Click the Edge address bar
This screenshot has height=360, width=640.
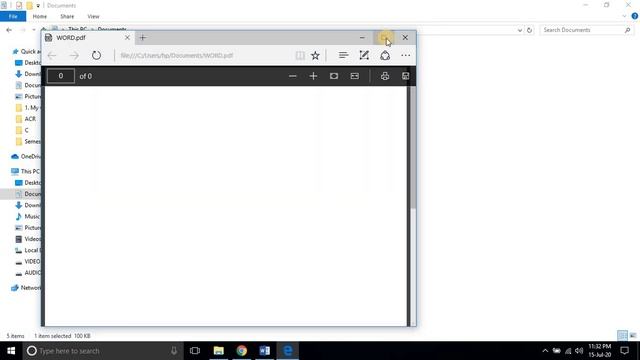[204, 55]
